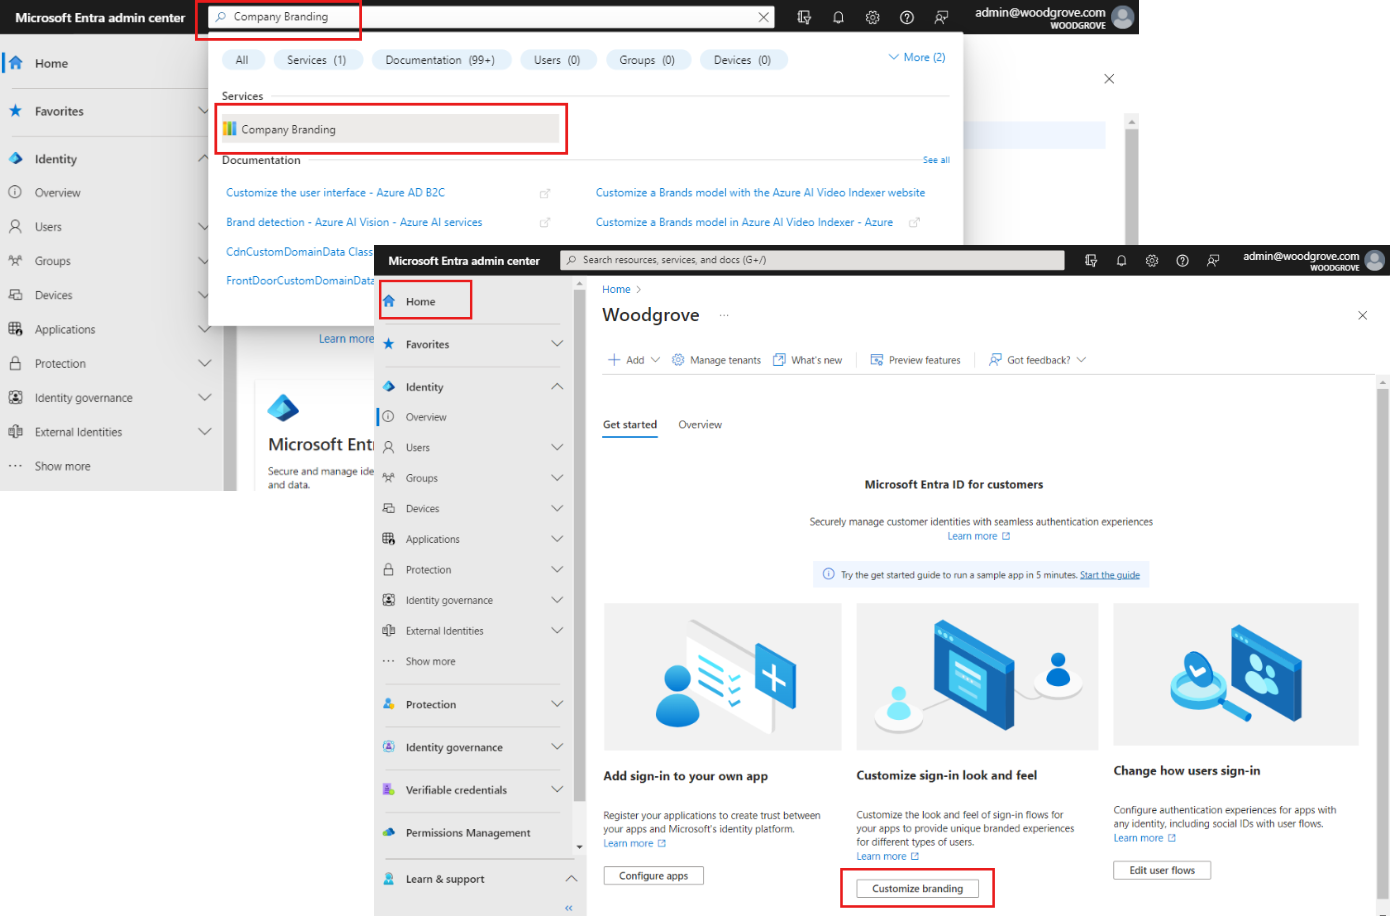The width and height of the screenshot is (1391, 919).
Task: Collapse Identity section in front sidebar
Action: (557, 387)
